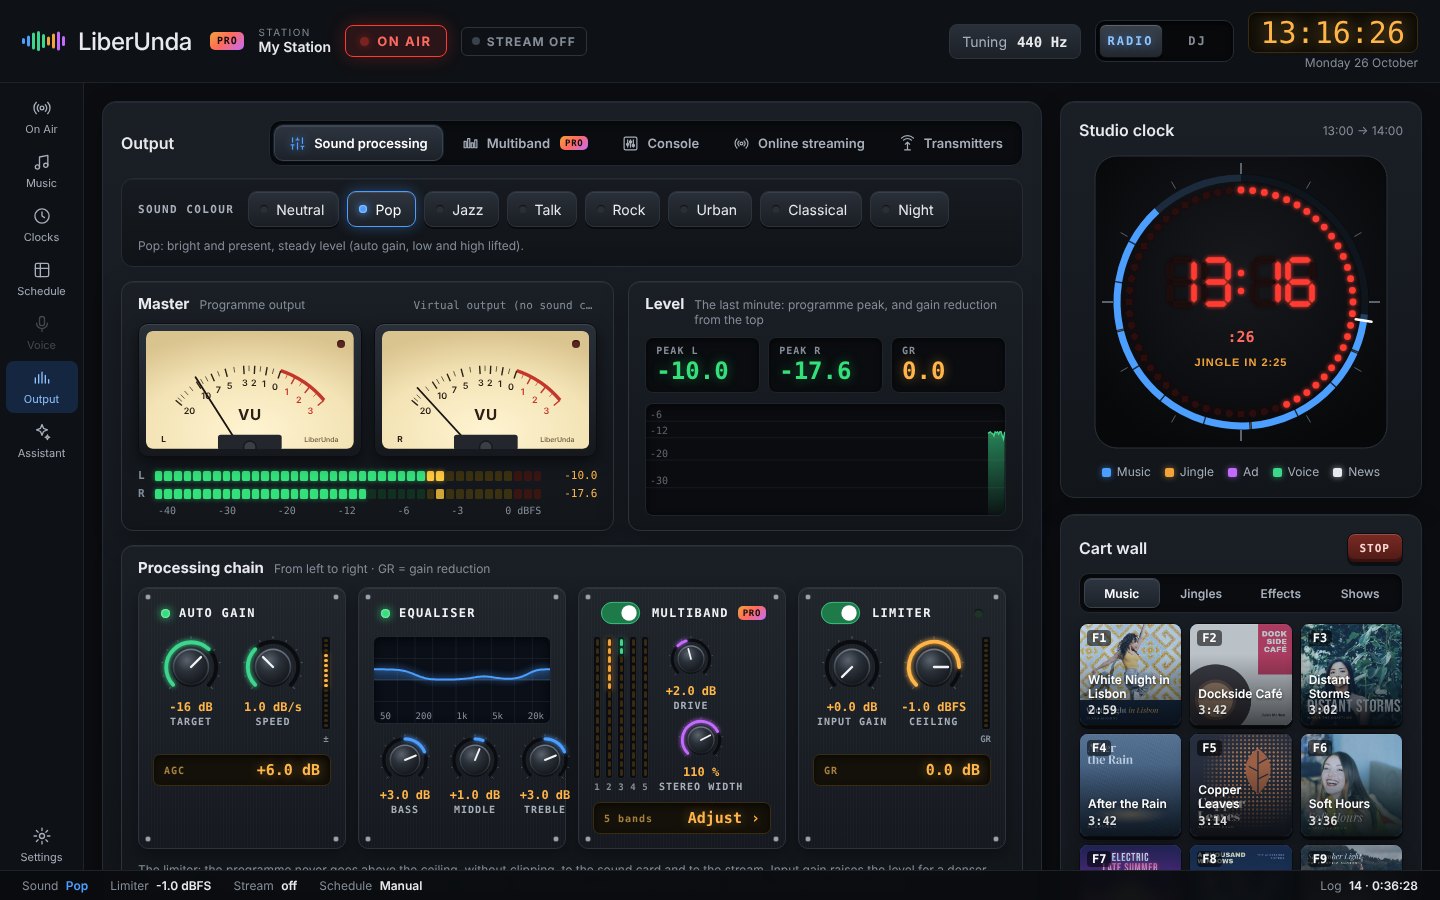Play cart F1 White Night in Lisbon

[x=1130, y=675]
